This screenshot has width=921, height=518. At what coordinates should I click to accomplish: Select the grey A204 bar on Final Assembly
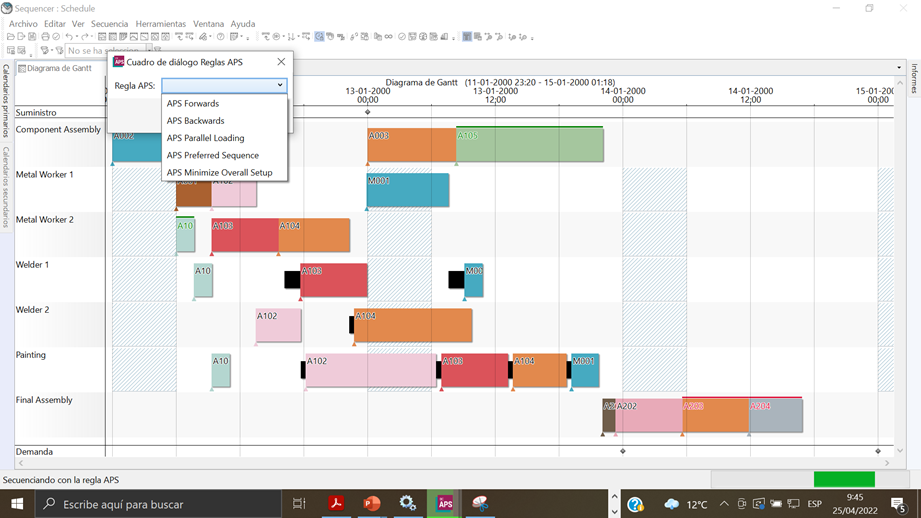(776, 416)
